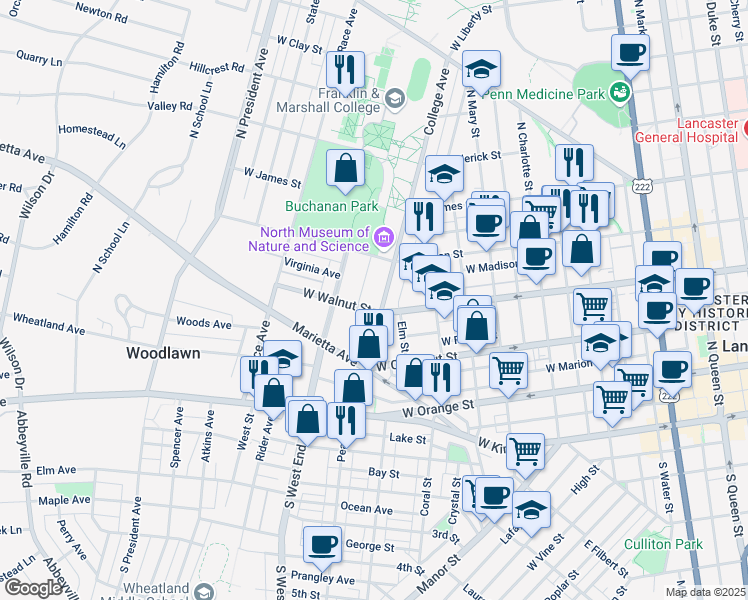The image size is (748, 600).
Task: Click the shopping bag marker in Buchanan Park
Action: coord(345,170)
